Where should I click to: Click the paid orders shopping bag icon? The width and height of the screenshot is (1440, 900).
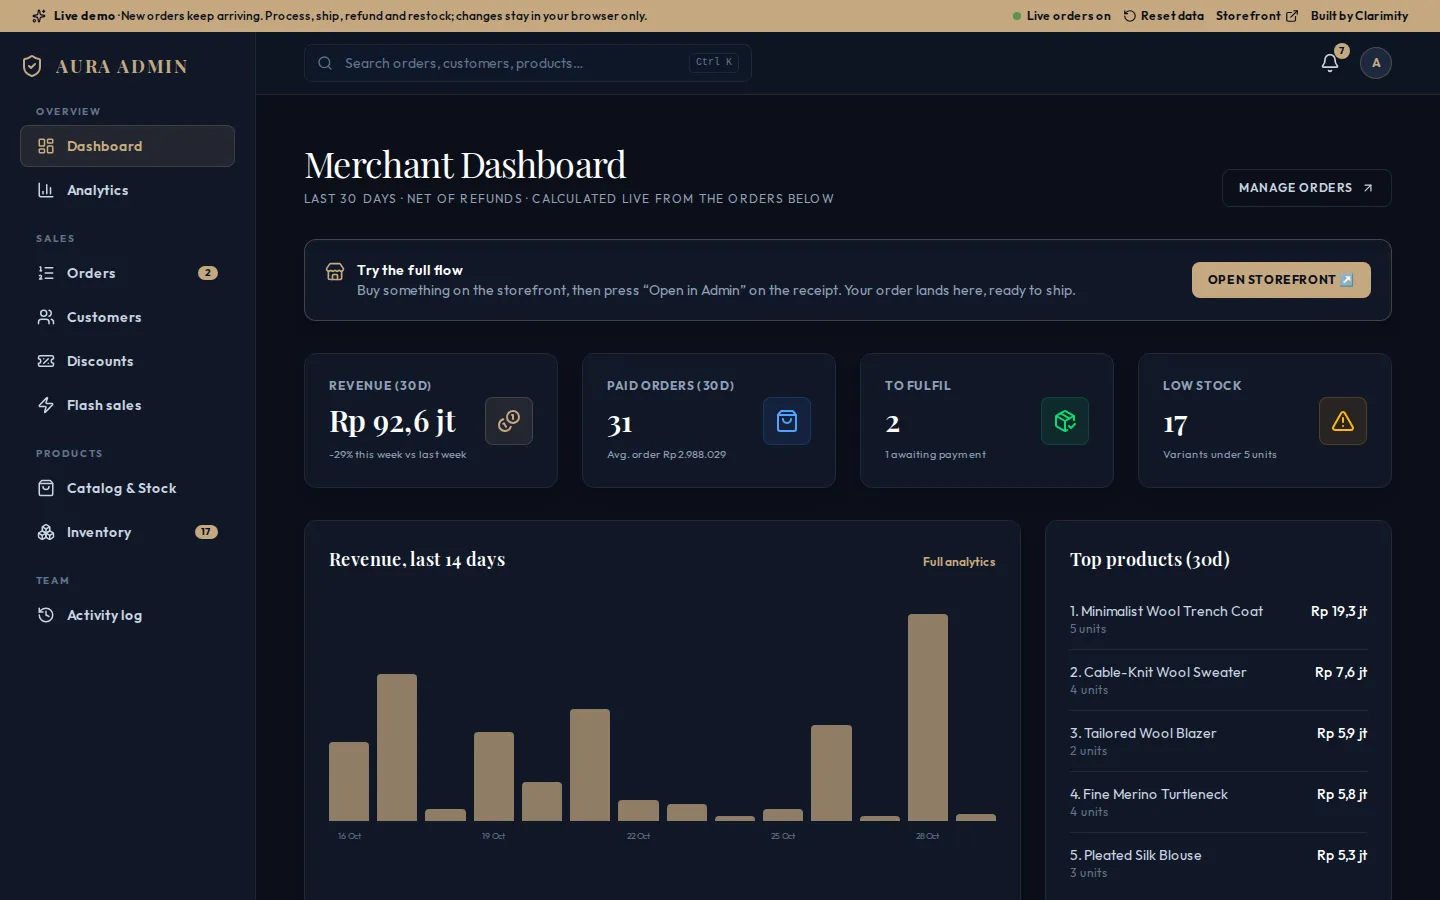787,421
